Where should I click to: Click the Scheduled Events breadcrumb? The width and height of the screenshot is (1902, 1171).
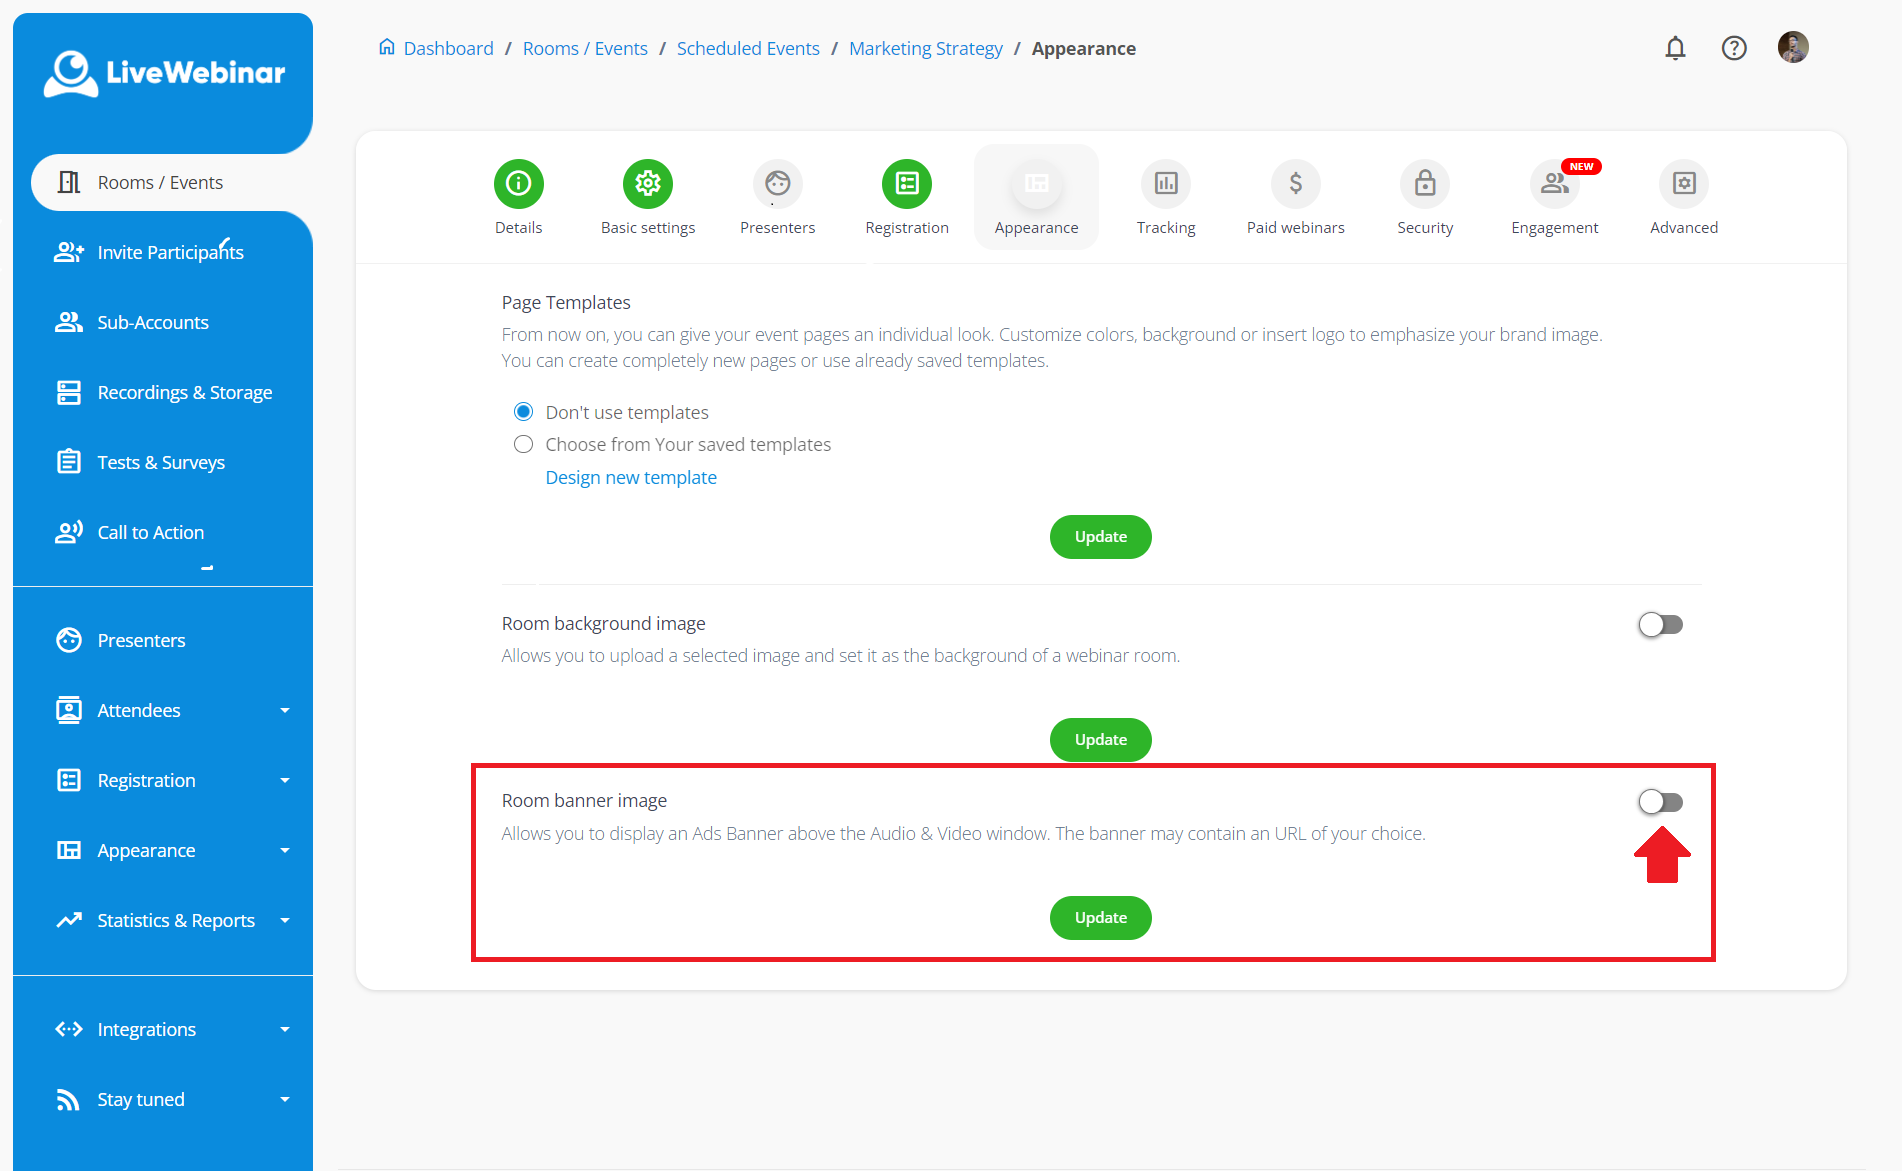pos(748,48)
